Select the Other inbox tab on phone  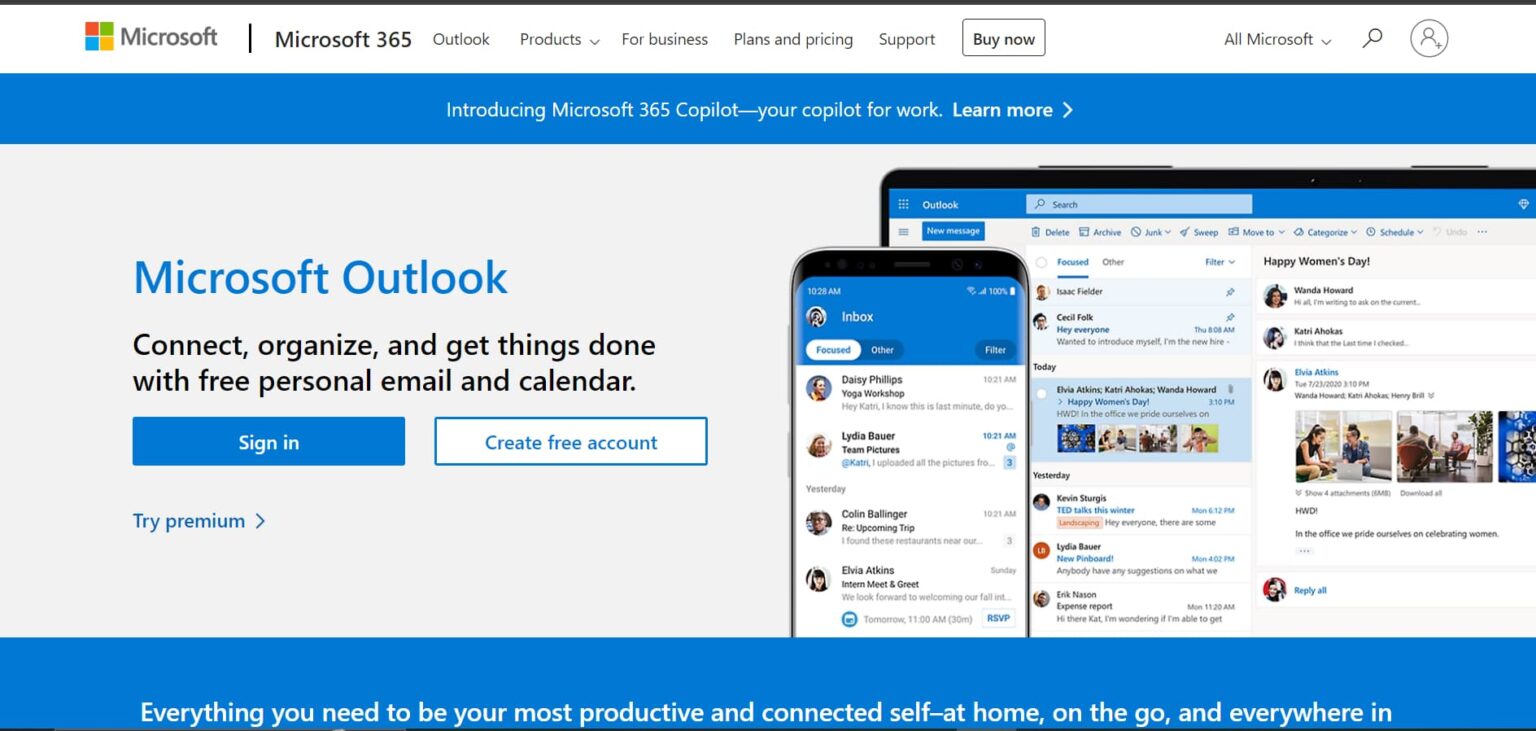point(883,349)
